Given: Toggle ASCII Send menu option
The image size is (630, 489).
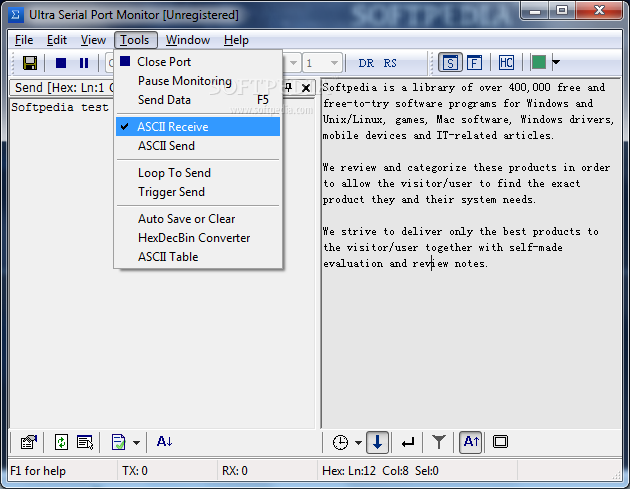Looking at the screenshot, I should [x=198, y=145].
